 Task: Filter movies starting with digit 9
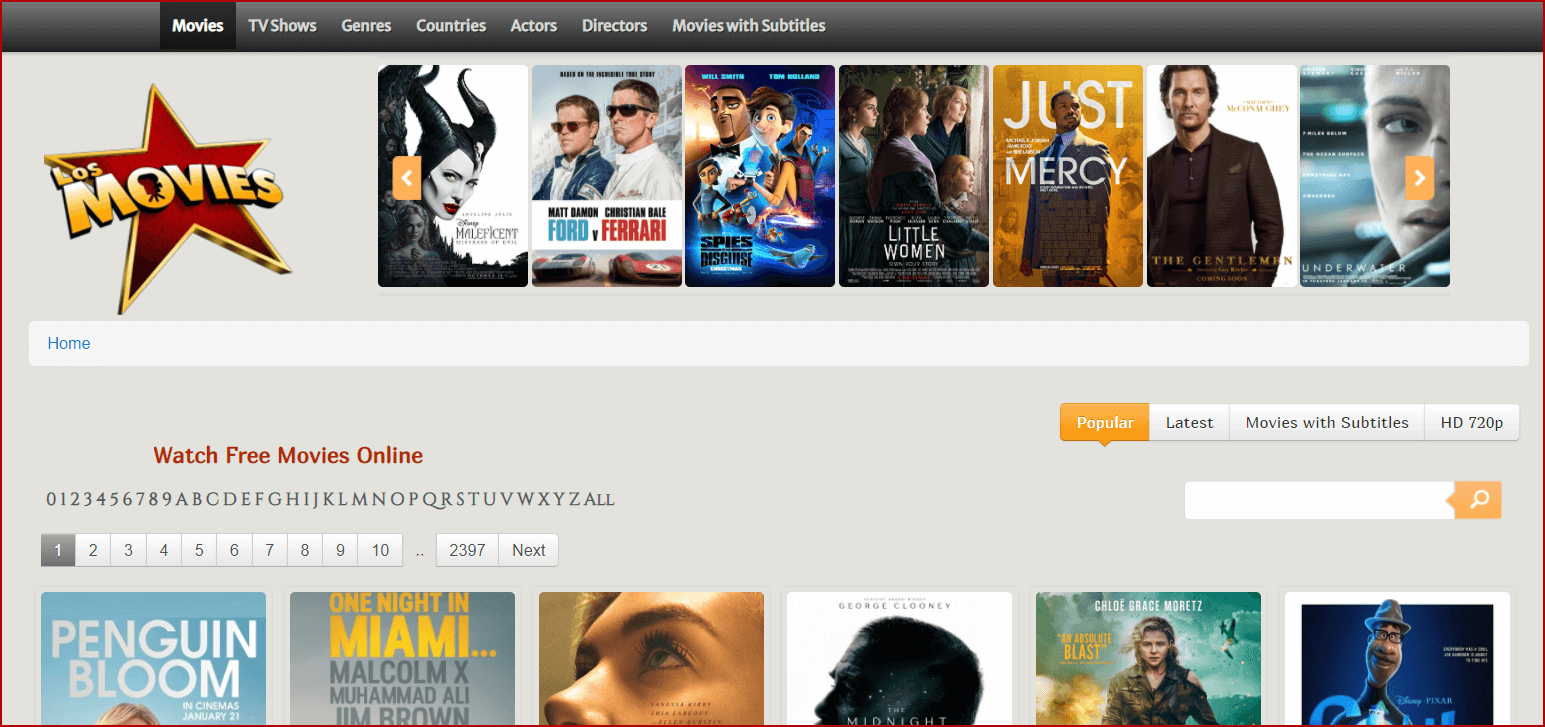(x=168, y=499)
